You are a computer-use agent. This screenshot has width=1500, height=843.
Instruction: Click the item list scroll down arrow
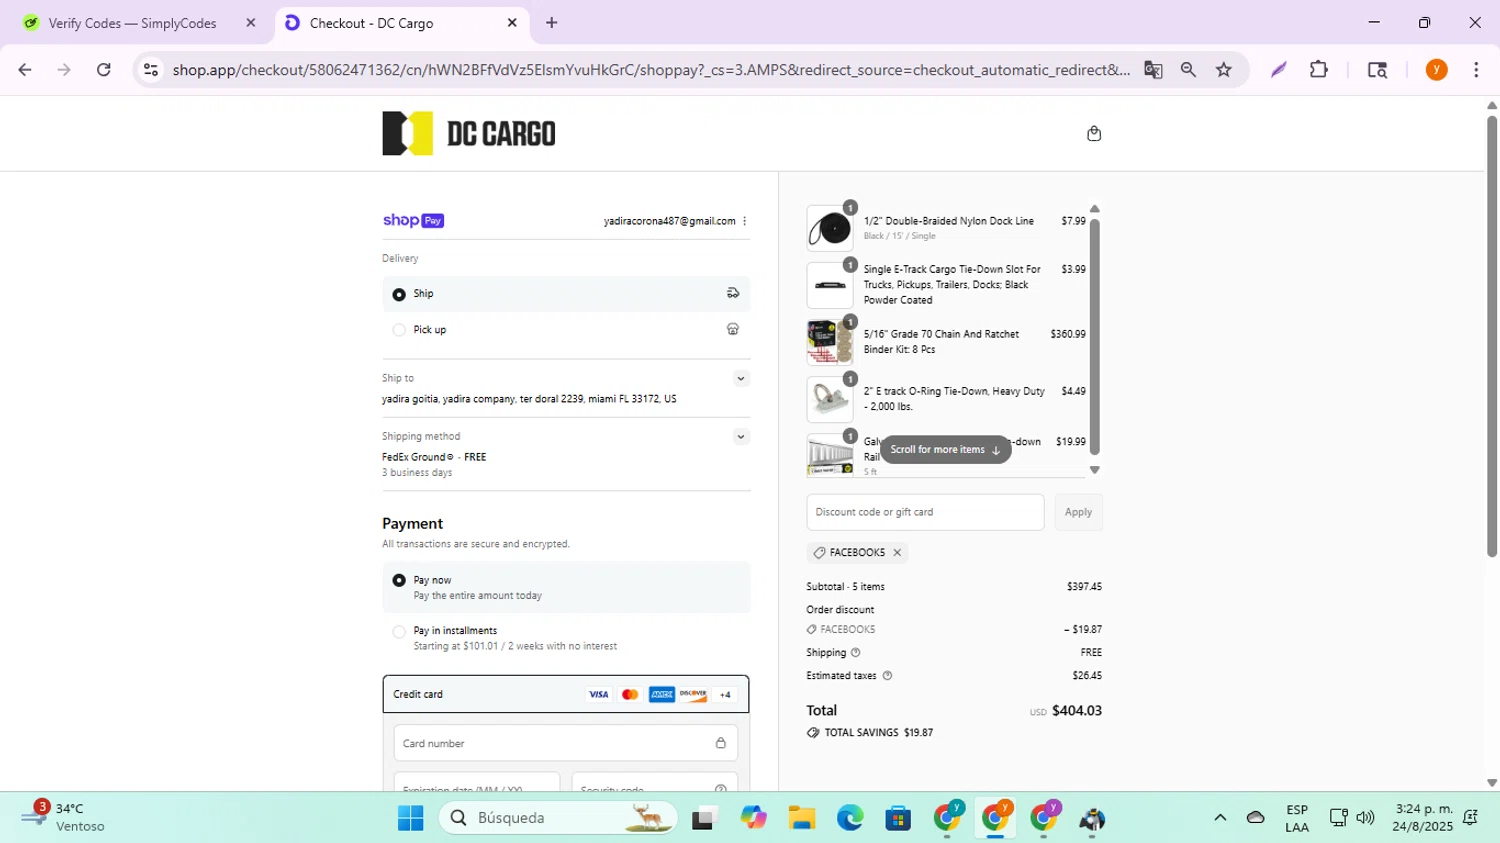tap(1094, 470)
